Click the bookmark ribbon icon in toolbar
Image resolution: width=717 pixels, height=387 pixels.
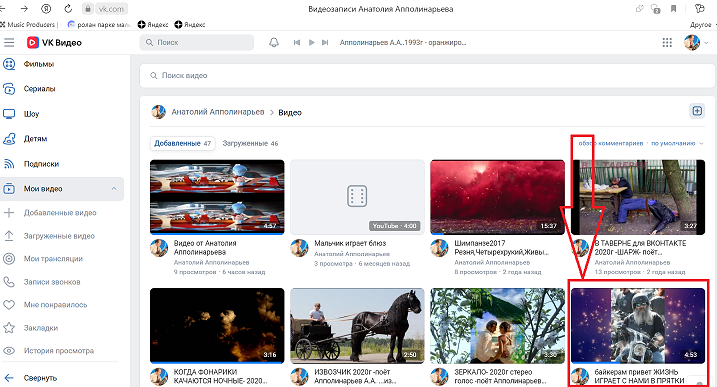[674, 9]
